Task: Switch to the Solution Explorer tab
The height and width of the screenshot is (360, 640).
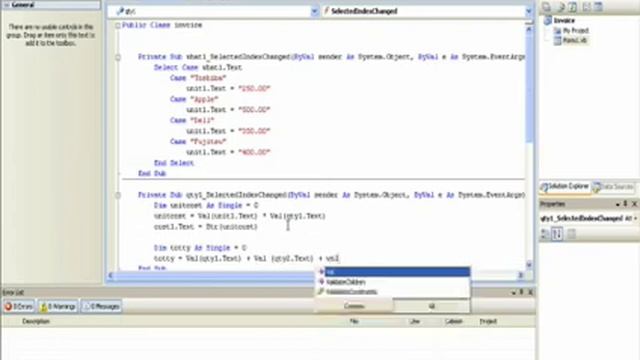Action: [x=565, y=187]
